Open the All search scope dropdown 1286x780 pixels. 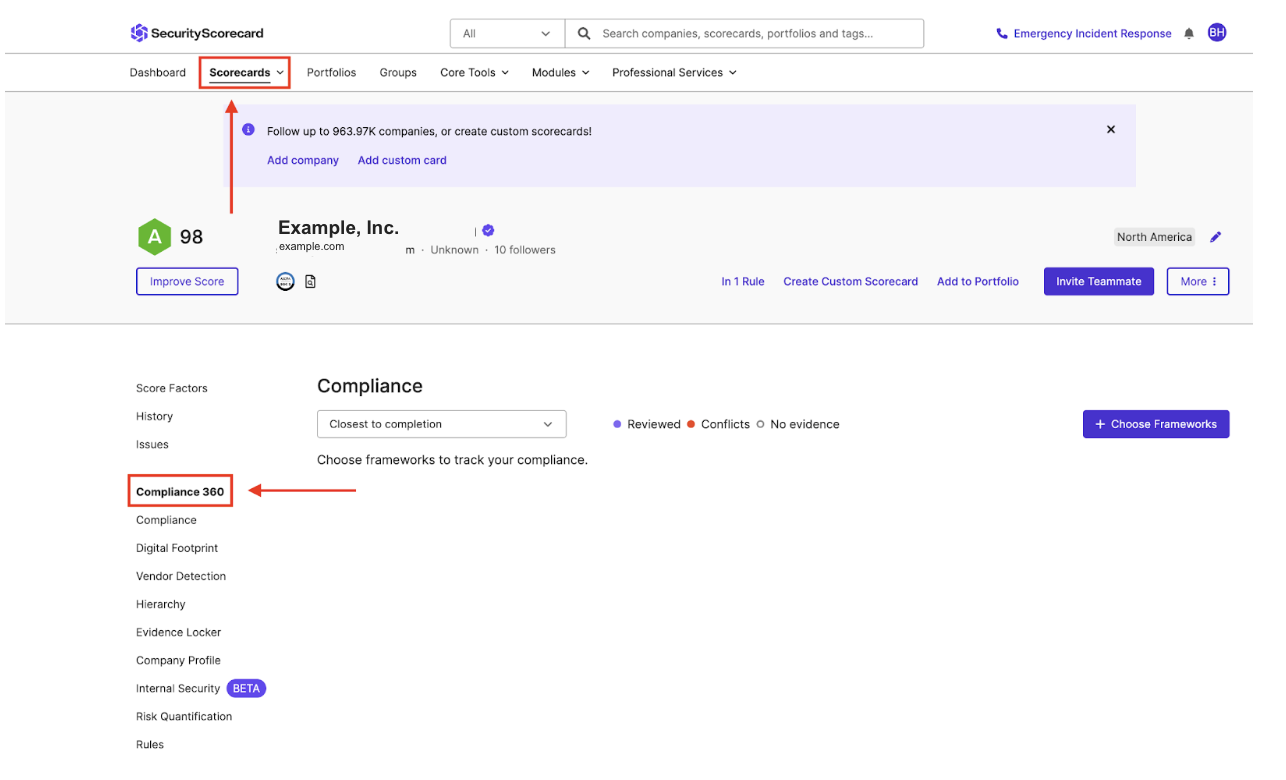(x=507, y=33)
